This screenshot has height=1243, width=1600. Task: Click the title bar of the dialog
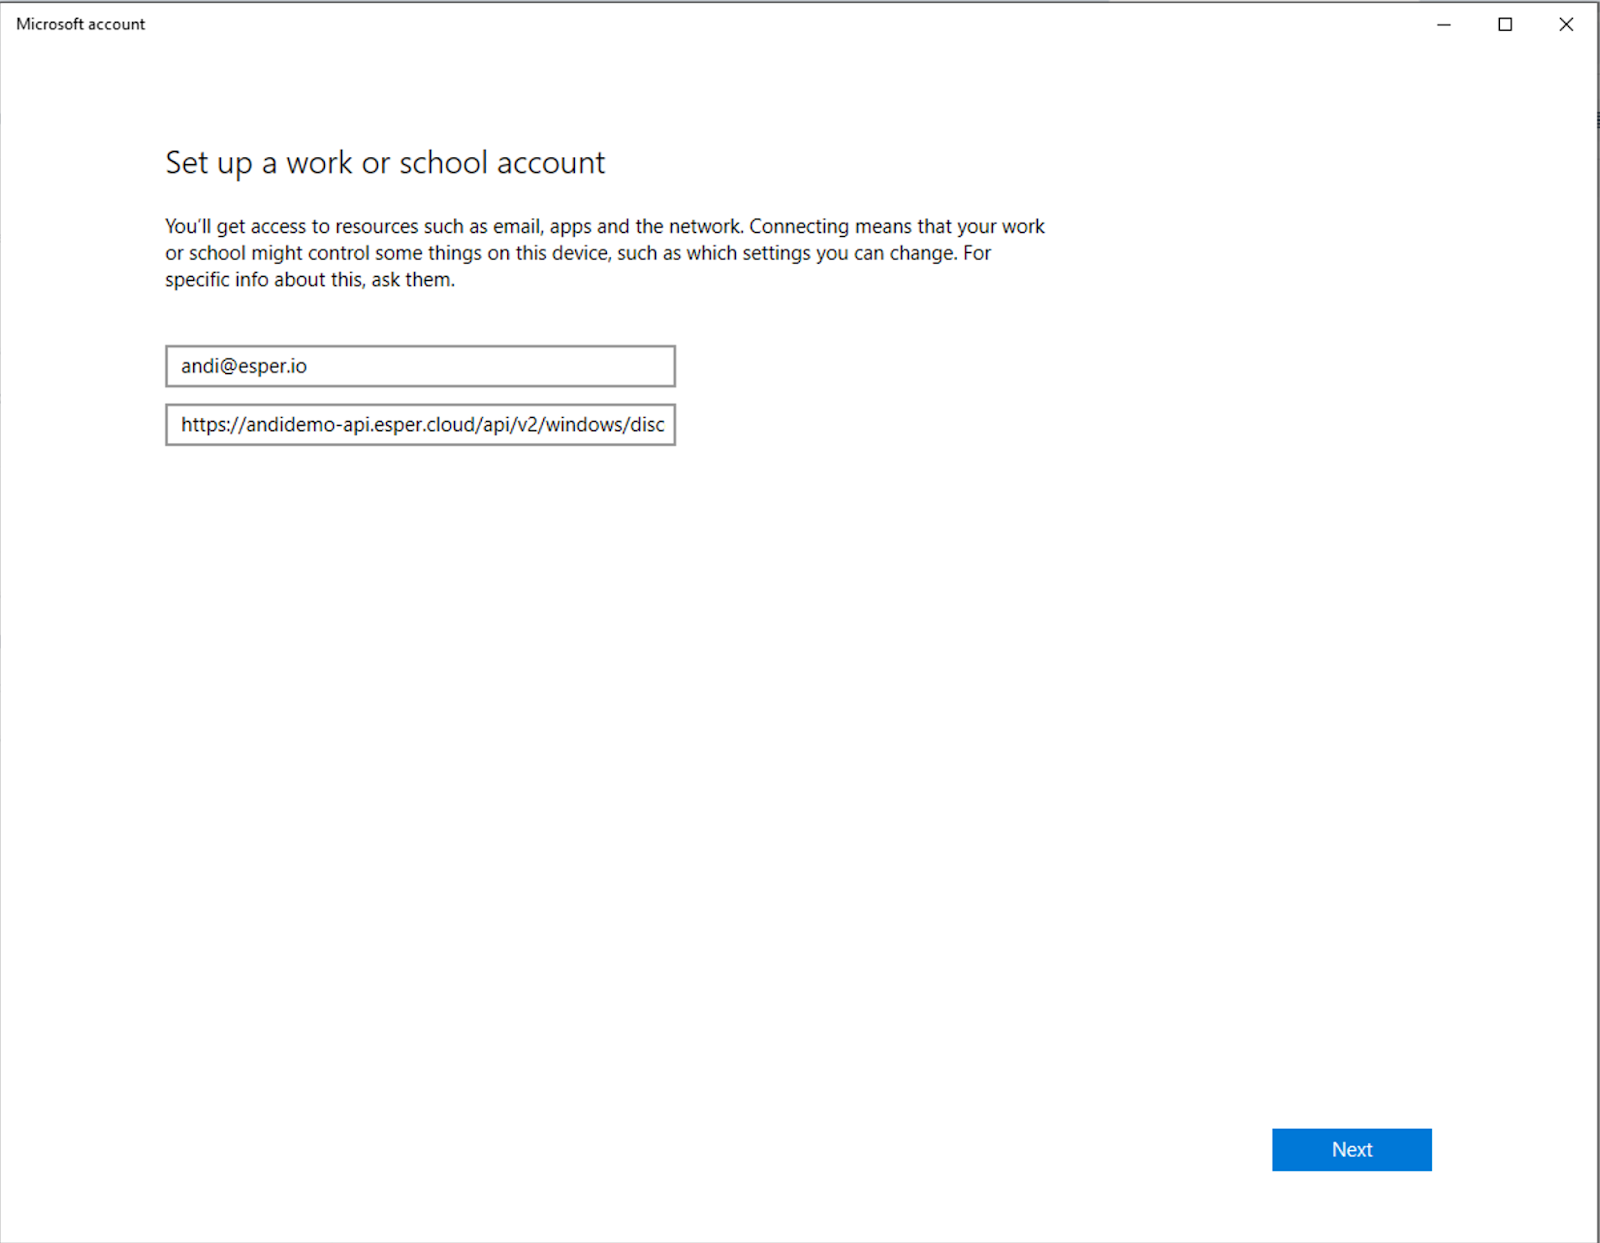point(700,23)
